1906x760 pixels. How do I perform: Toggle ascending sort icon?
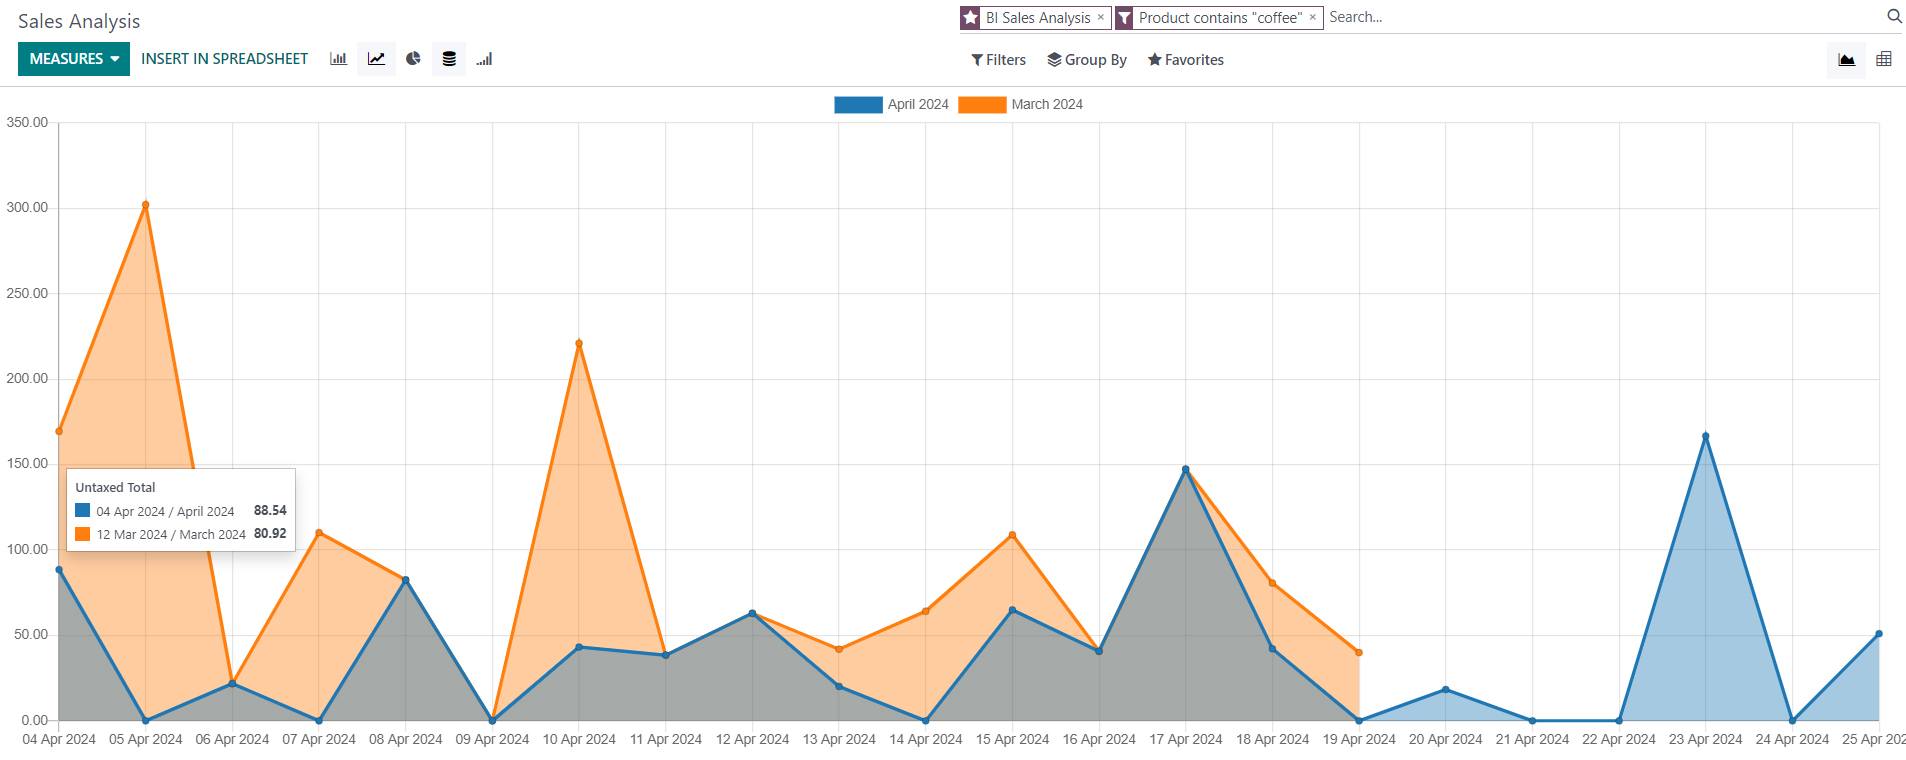tap(485, 59)
